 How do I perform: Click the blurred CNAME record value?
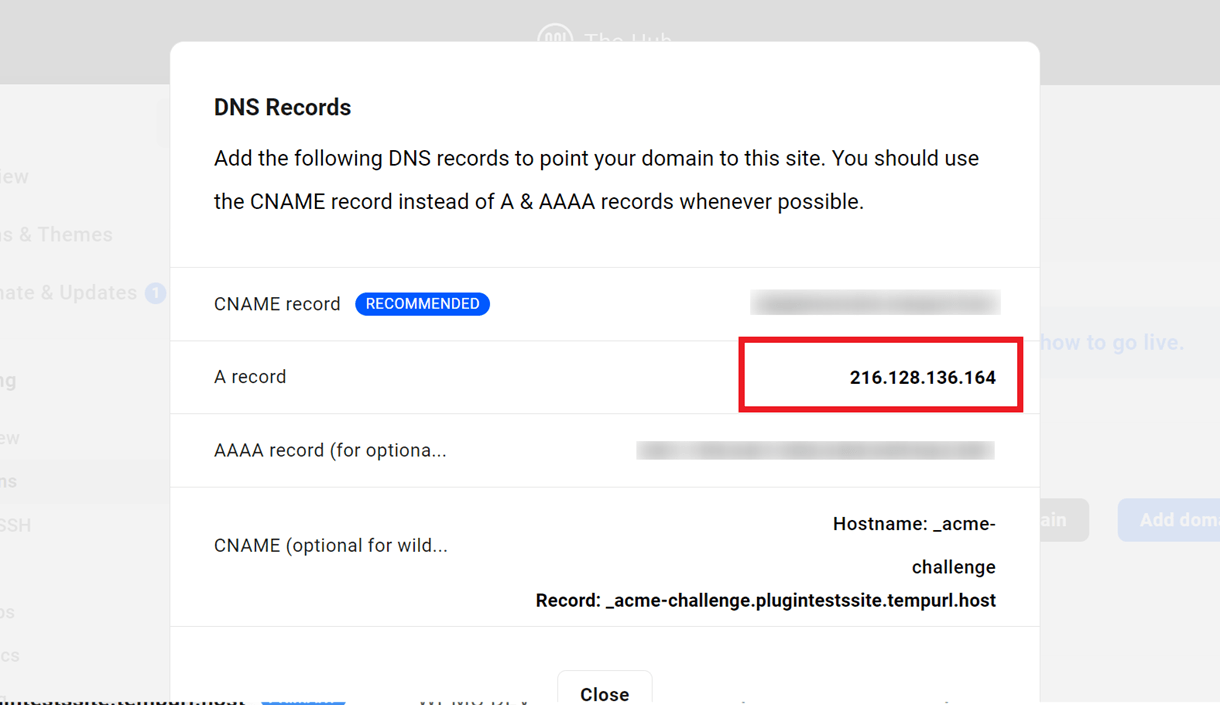tap(876, 303)
